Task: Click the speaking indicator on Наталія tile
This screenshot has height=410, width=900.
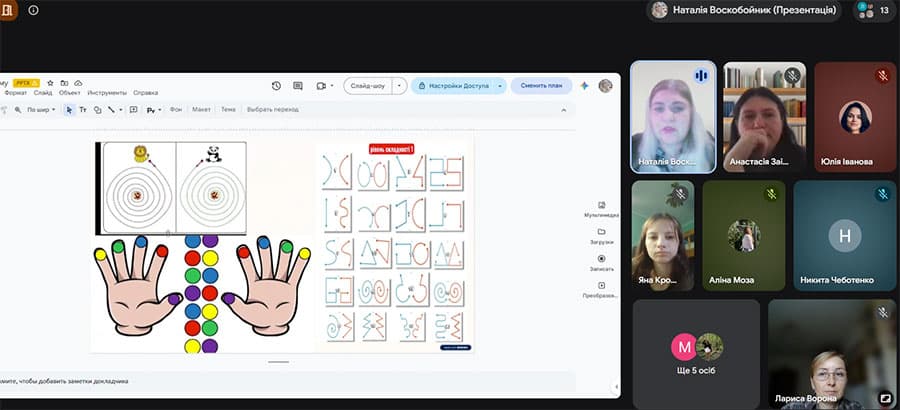Action: point(701,75)
